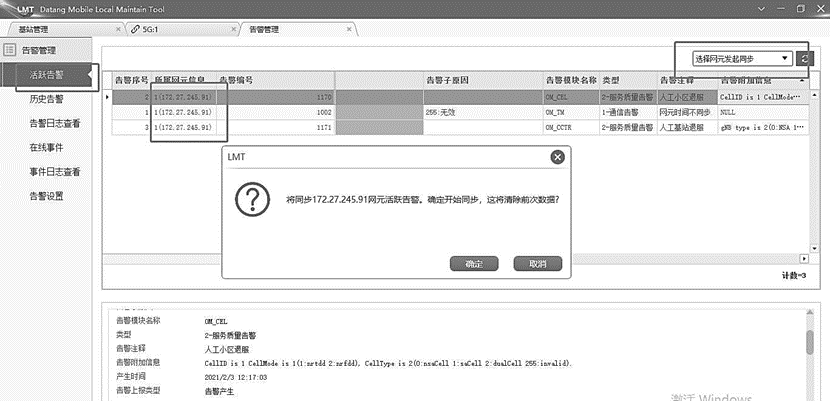Click the 1-通信告警 type cell

(628, 113)
